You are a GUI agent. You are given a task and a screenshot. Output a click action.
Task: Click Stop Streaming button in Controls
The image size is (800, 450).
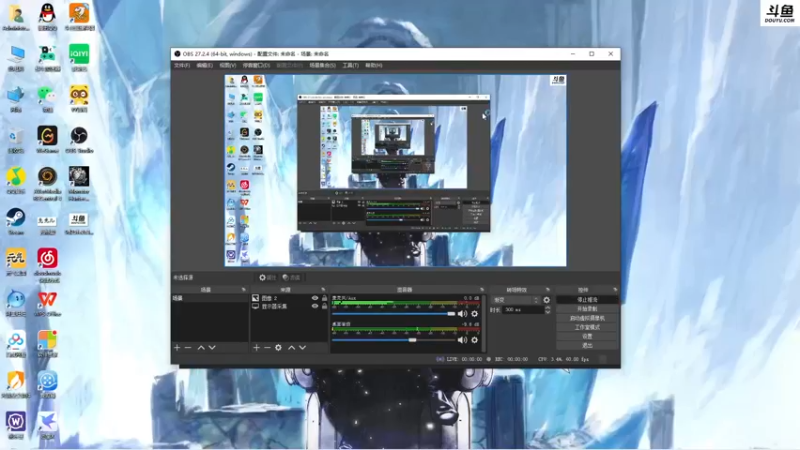pyautogui.click(x=587, y=299)
